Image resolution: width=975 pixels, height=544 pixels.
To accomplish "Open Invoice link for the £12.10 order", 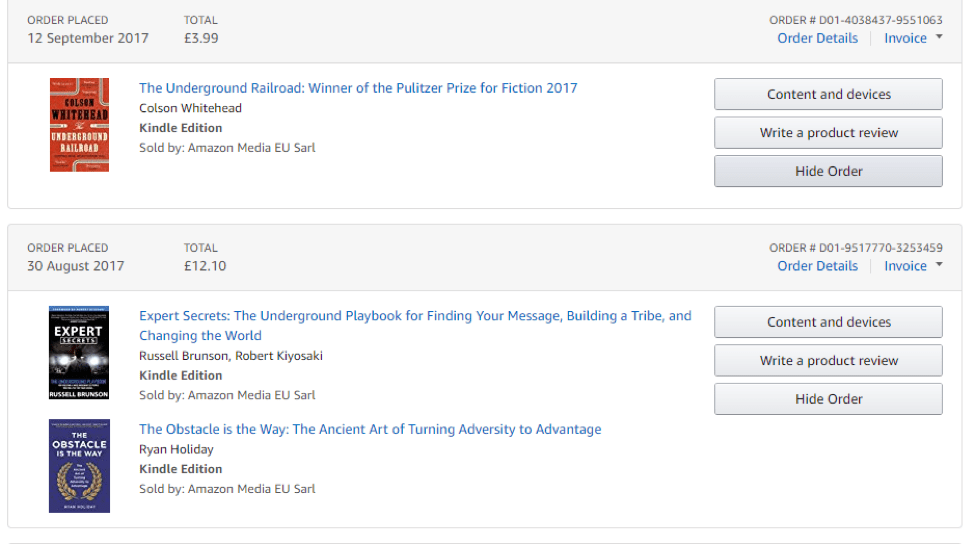I will (x=905, y=265).
